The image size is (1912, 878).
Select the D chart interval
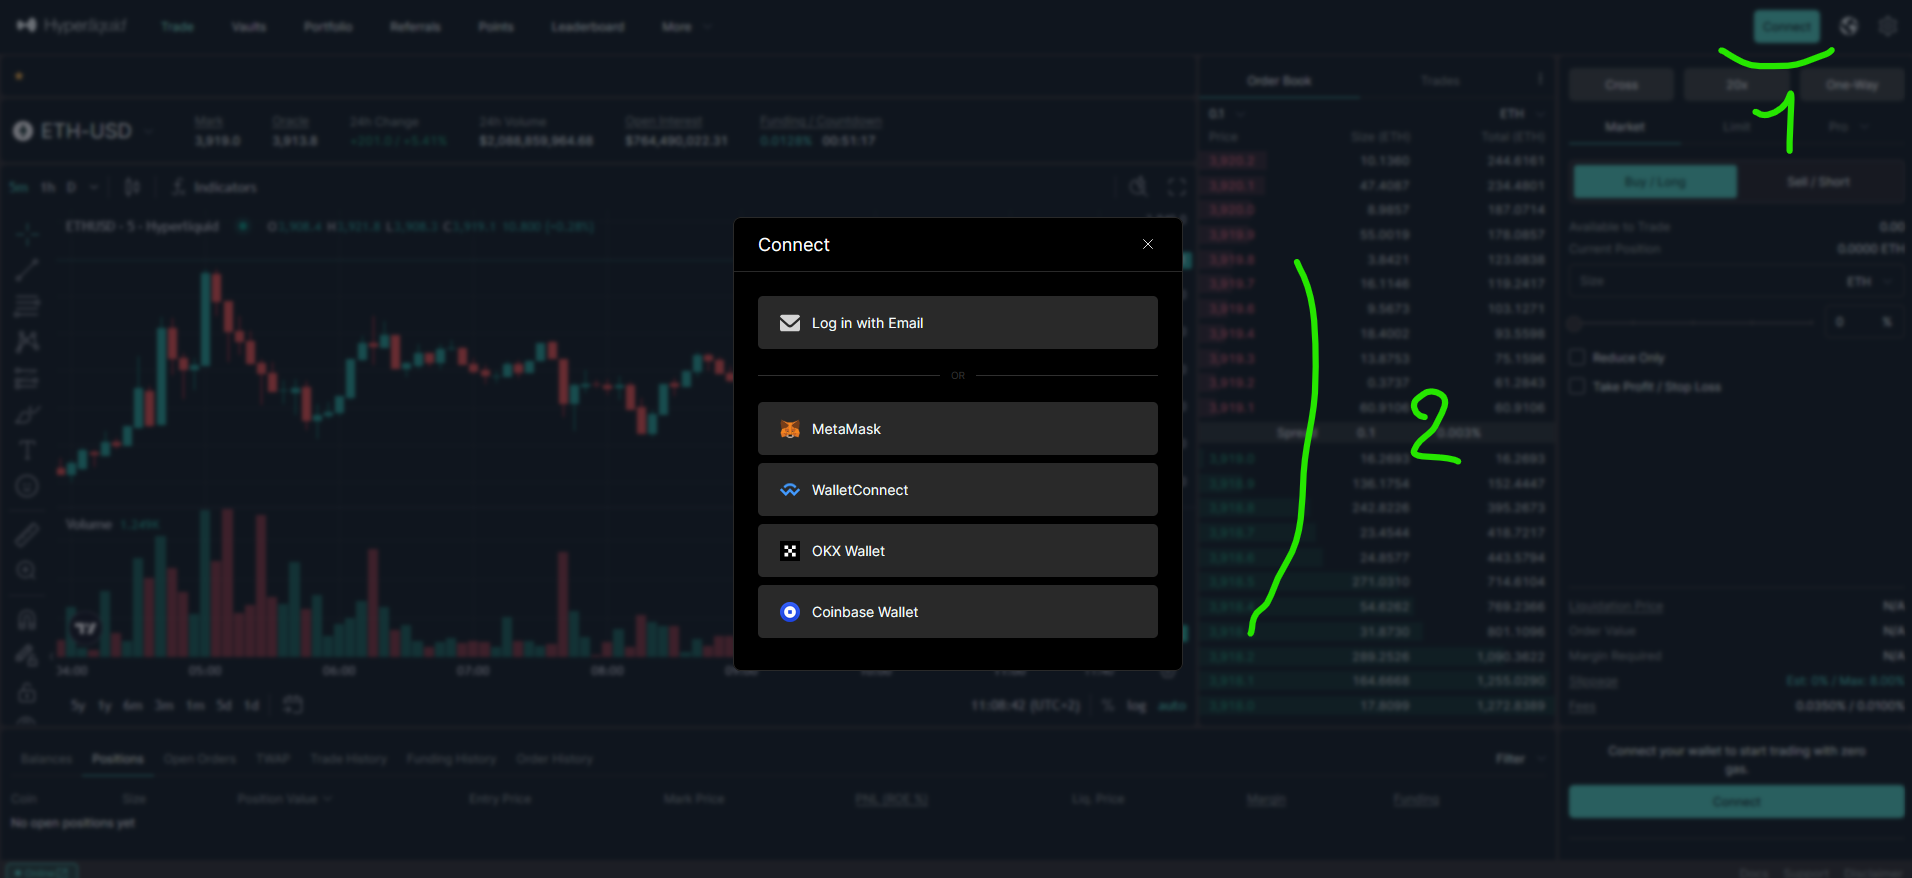coord(71,187)
